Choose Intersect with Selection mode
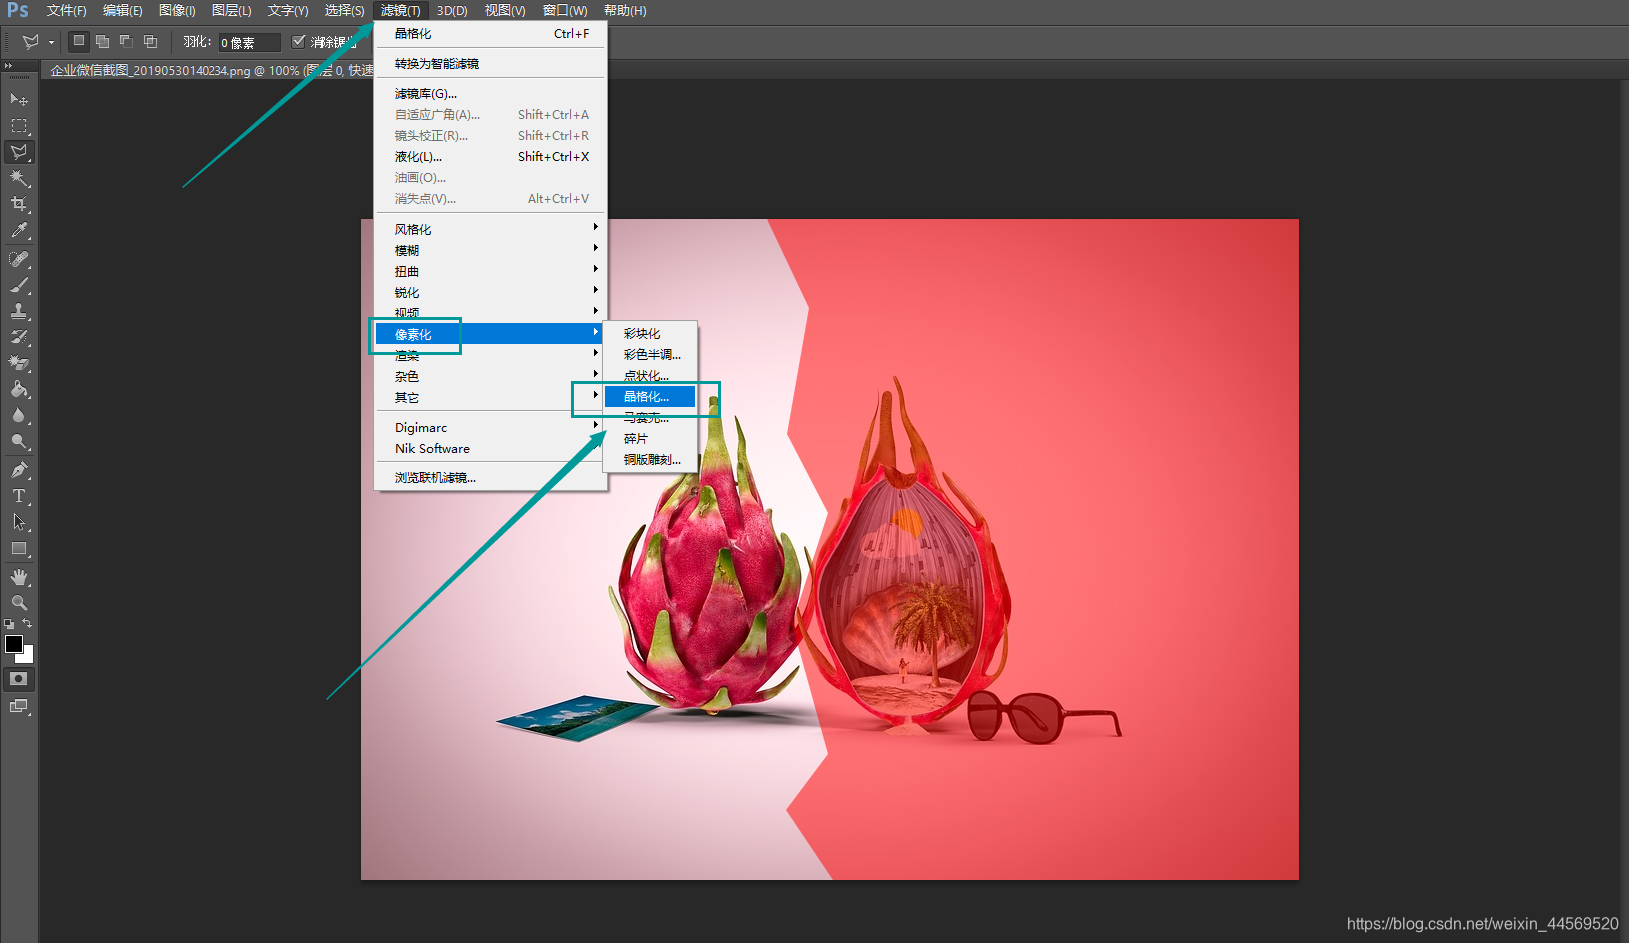The height and width of the screenshot is (943, 1629). (x=150, y=41)
